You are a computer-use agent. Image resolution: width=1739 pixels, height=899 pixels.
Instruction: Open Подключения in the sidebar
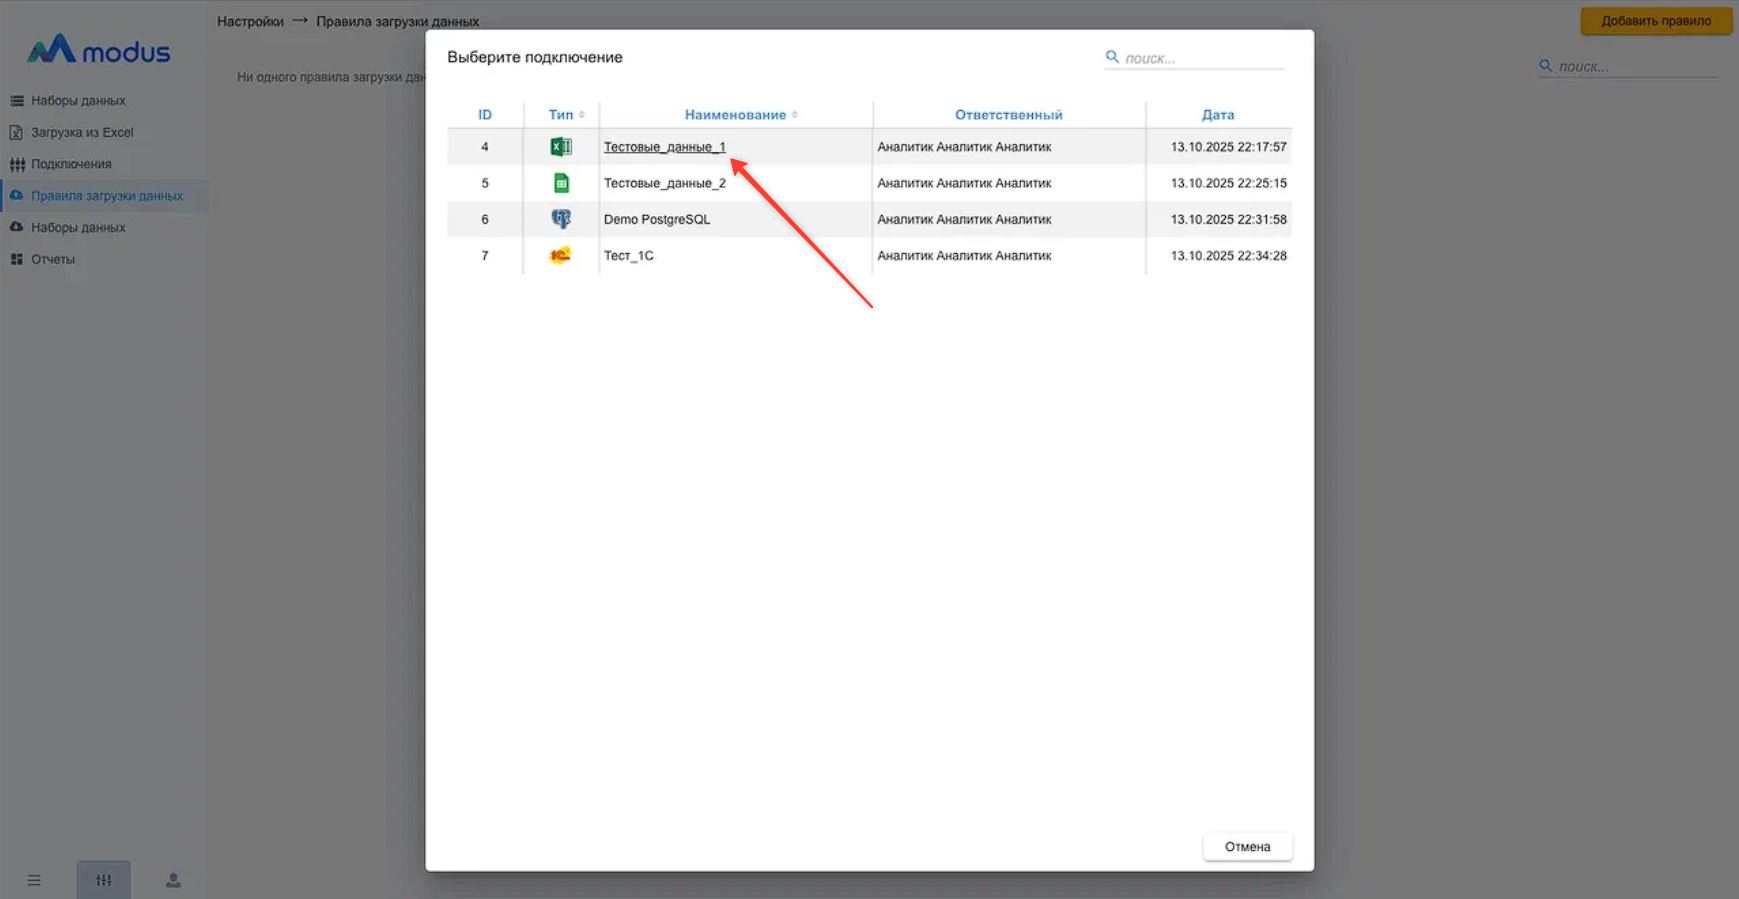click(x=71, y=164)
